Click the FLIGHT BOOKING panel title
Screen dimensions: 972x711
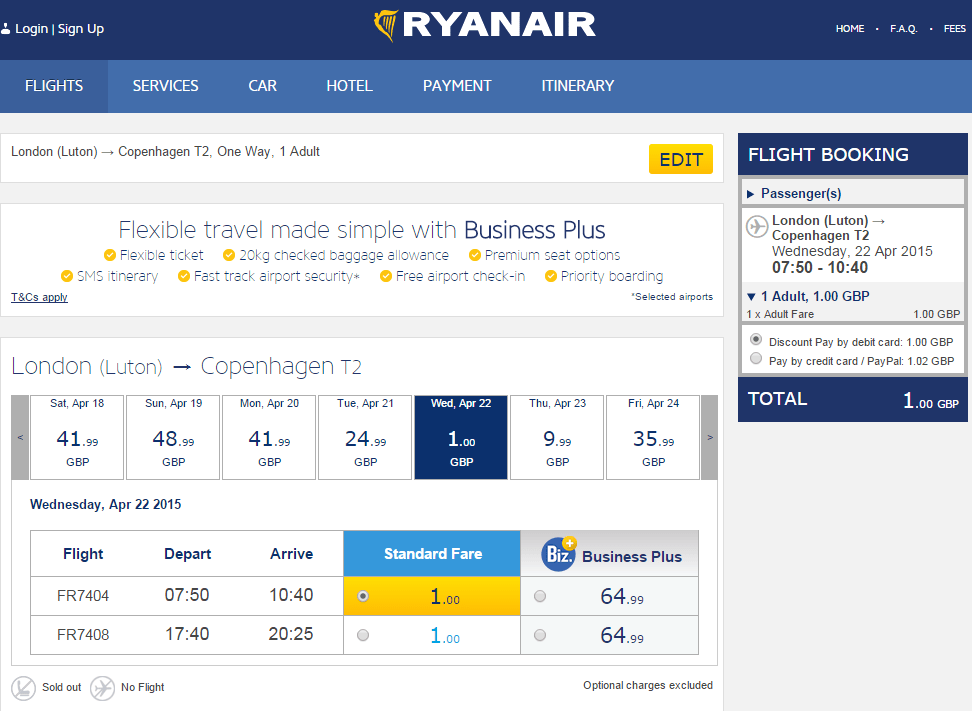click(828, 154)
